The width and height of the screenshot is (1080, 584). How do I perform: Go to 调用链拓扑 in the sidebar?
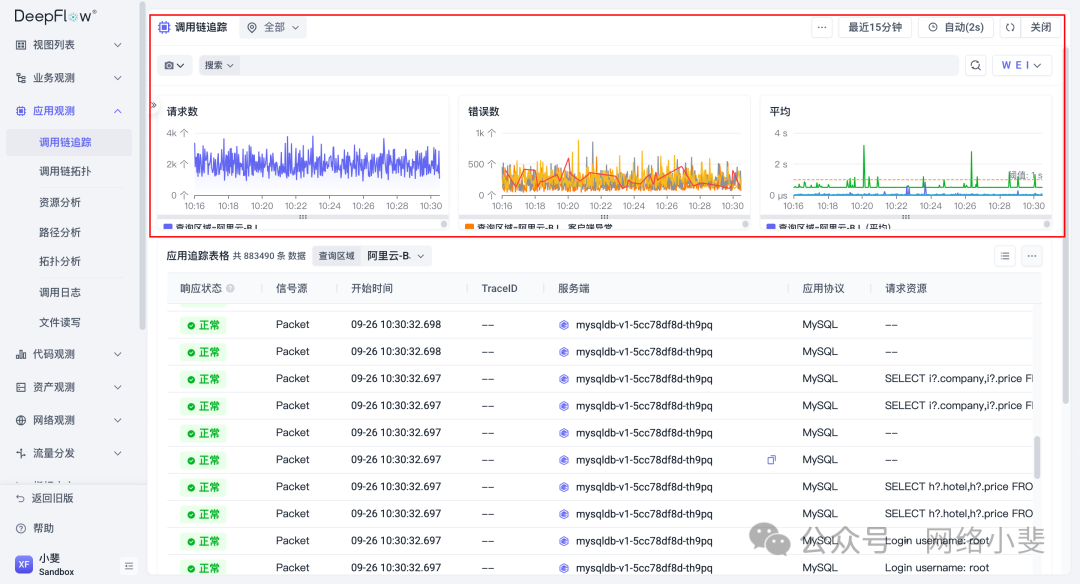65,172
